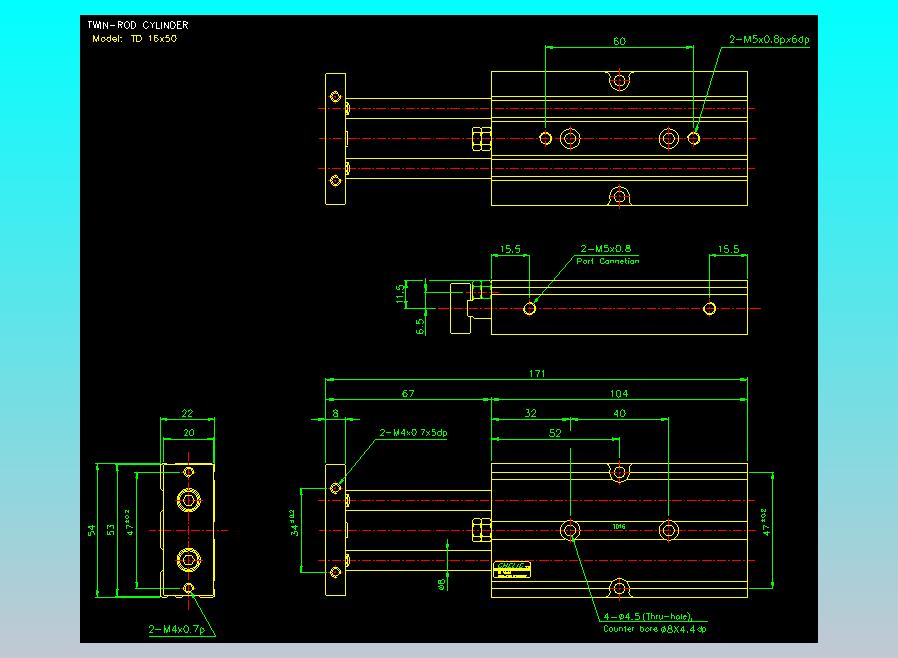Select the '2-M4x0.7x5dp' callout
Viewport: 898px width, 658px height.
413,432
